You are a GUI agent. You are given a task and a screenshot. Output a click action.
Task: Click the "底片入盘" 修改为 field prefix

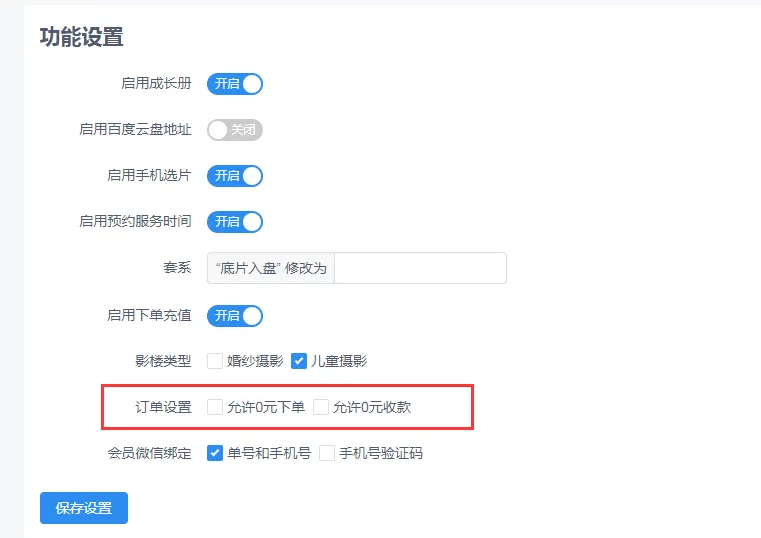(271, 268)
